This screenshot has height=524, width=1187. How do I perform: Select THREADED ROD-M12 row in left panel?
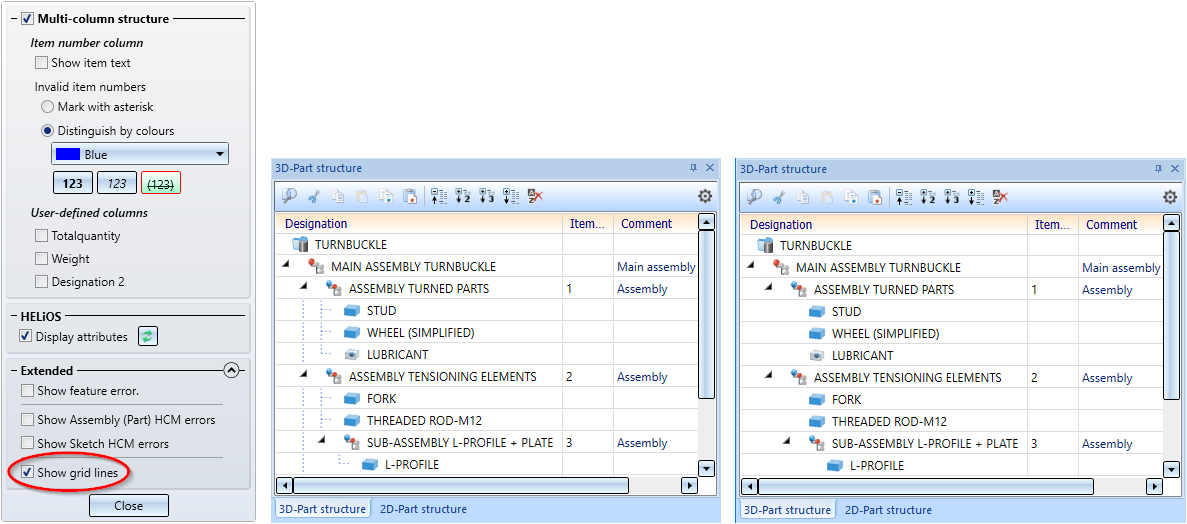488,420
